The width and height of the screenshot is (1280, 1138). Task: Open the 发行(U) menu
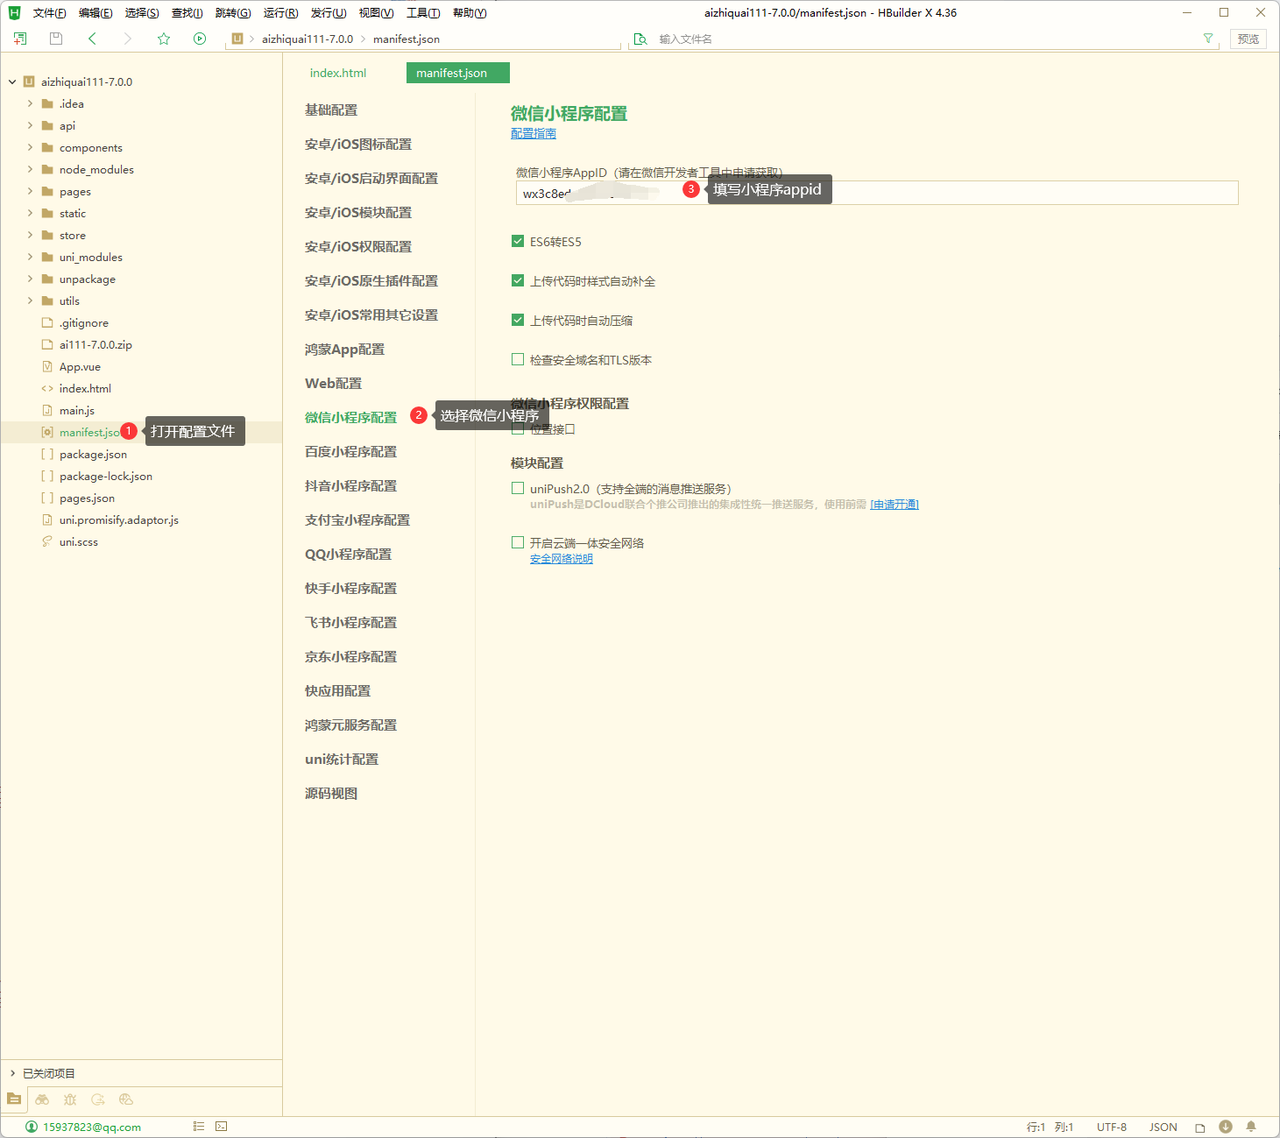[x=328, y=13]
